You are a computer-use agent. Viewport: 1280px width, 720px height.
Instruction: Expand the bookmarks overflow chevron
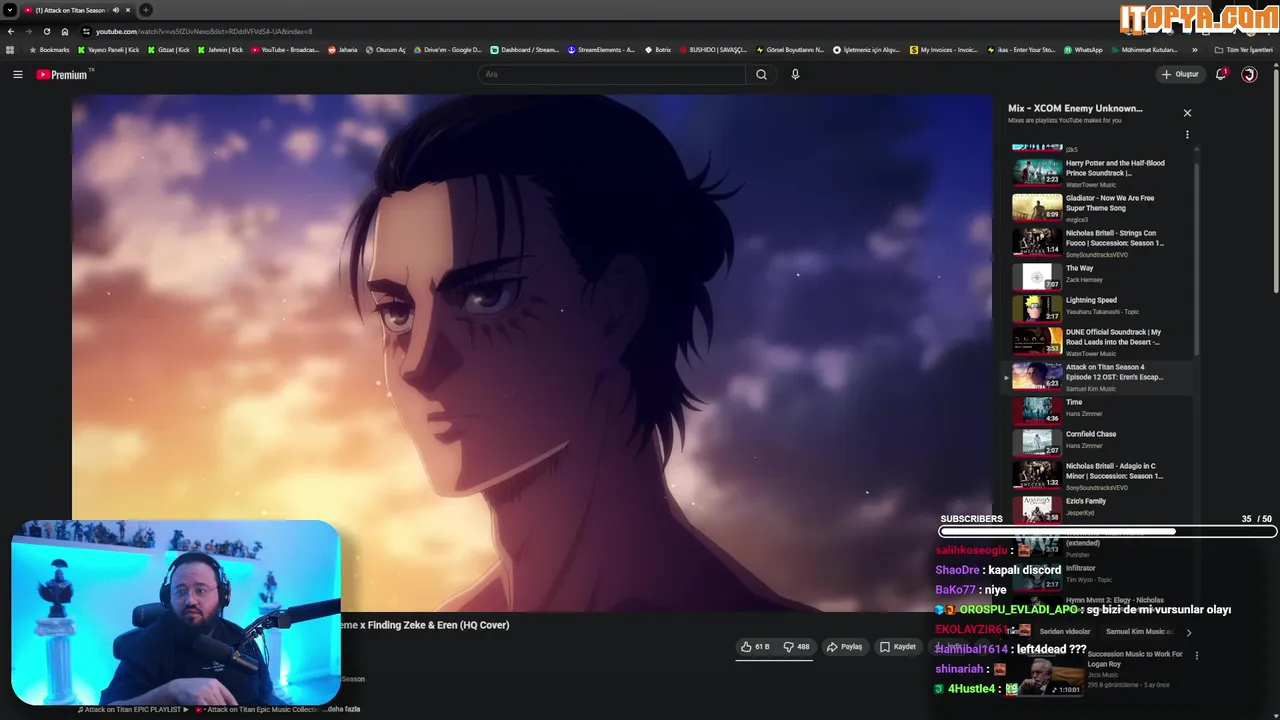(1195, 49)
